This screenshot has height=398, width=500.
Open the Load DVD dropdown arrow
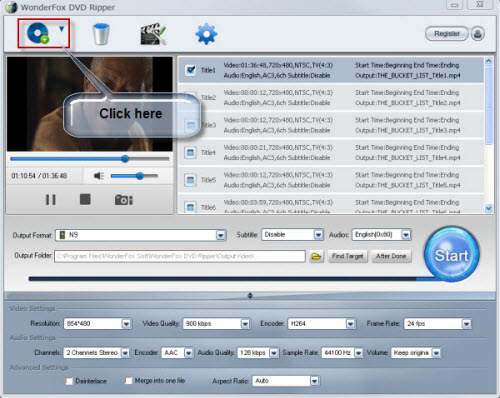(x=62, y=29)
